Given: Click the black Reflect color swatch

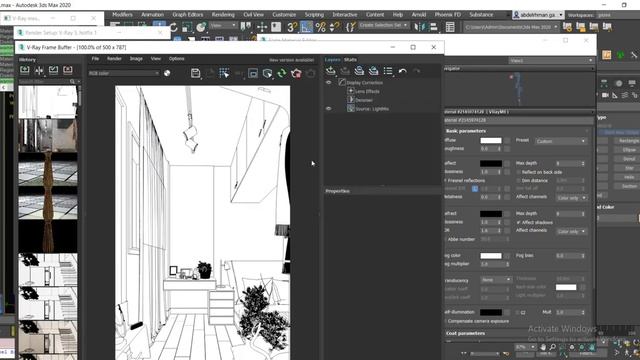Looking at the screenshot, I should point(491,163).
